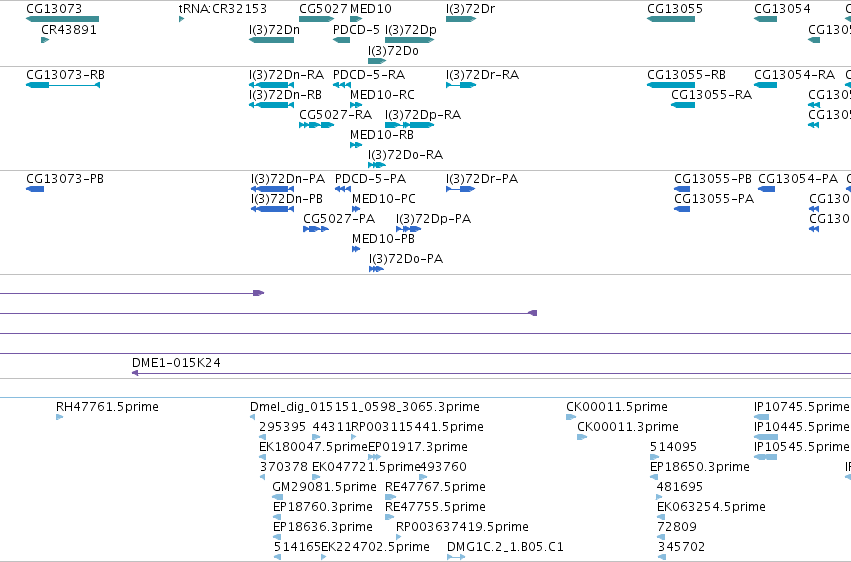The height and width of the screenshot is (562, 851).
Task: Select the CK00011.5prime EST
Action: pos(571,418)
